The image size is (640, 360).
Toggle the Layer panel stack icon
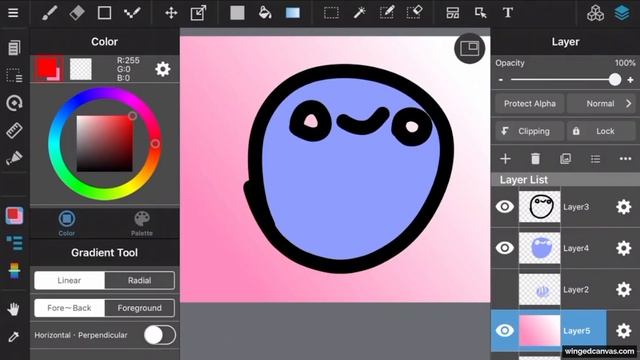[622, 13]
